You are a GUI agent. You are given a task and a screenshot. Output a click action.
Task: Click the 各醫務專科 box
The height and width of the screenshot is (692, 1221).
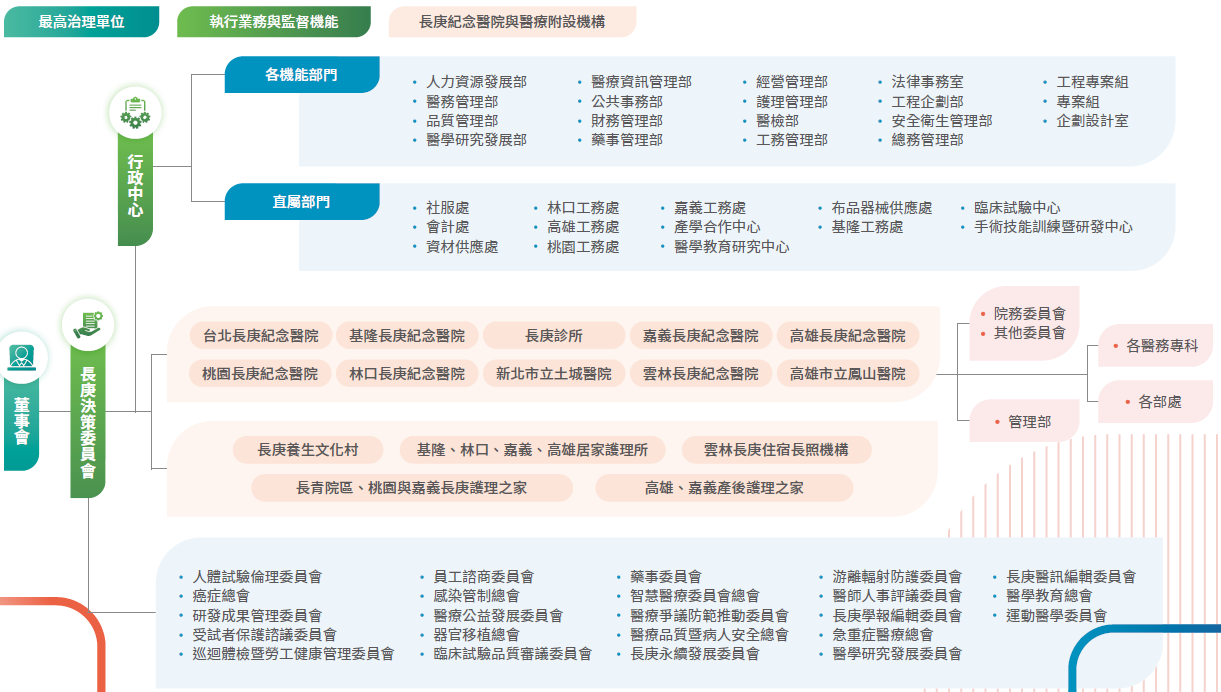(1156, 346)
